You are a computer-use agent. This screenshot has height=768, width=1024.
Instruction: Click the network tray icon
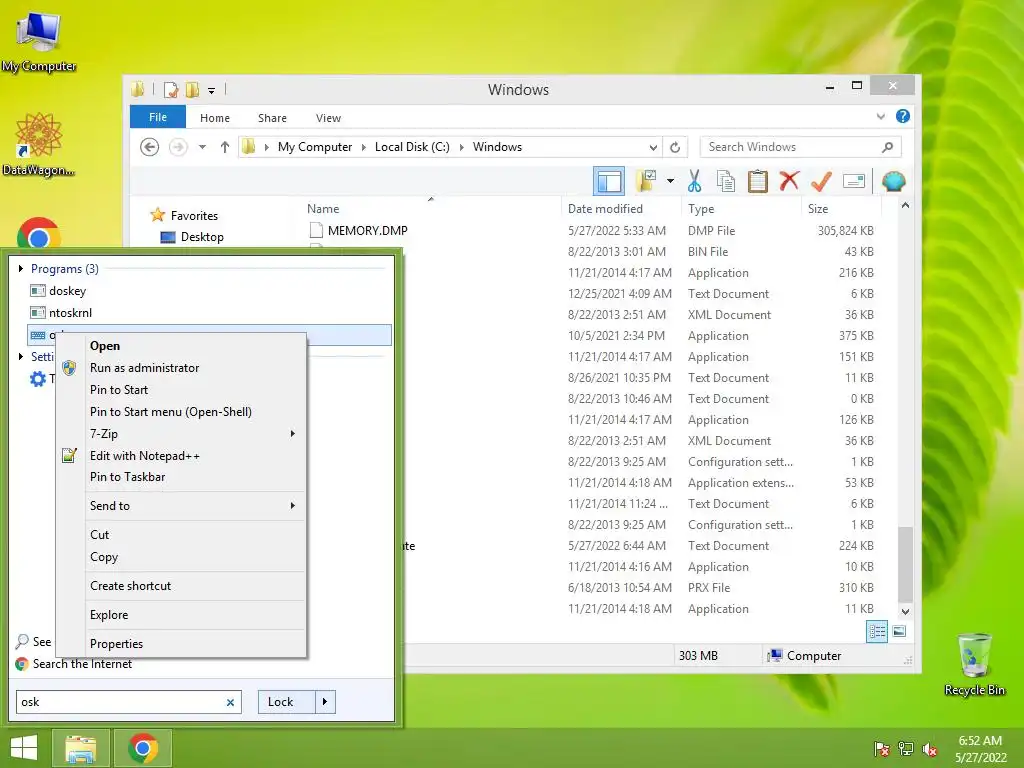[906, 748]
